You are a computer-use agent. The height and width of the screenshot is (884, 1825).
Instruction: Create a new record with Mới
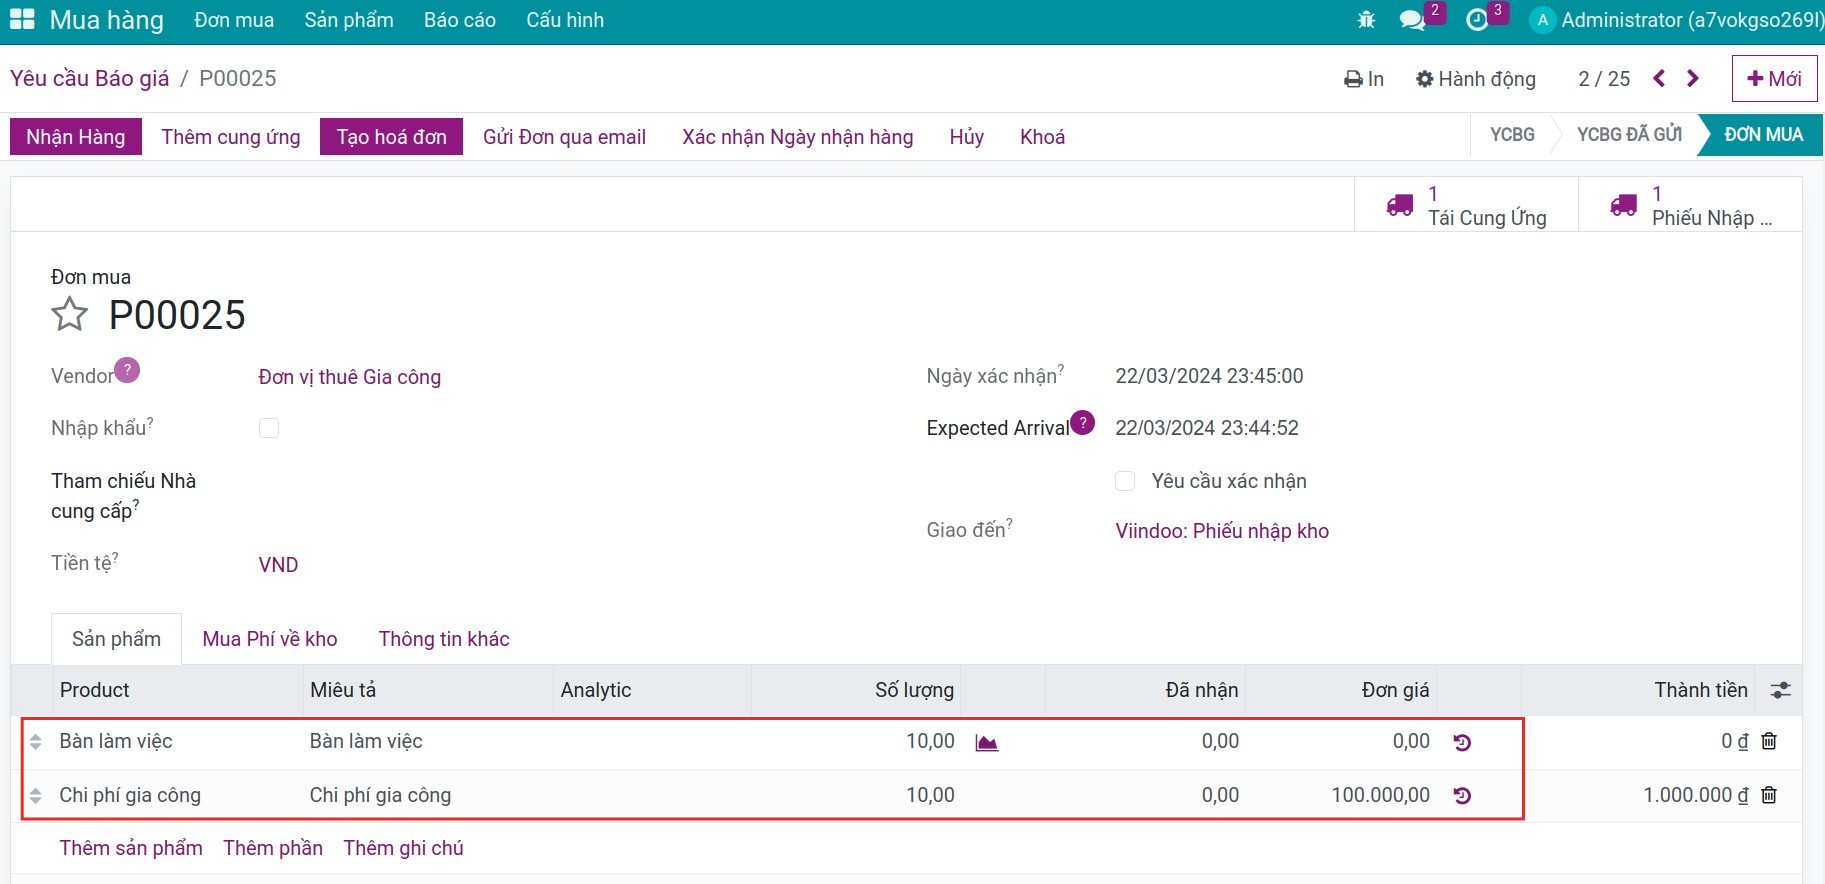tap(1774, 78)
